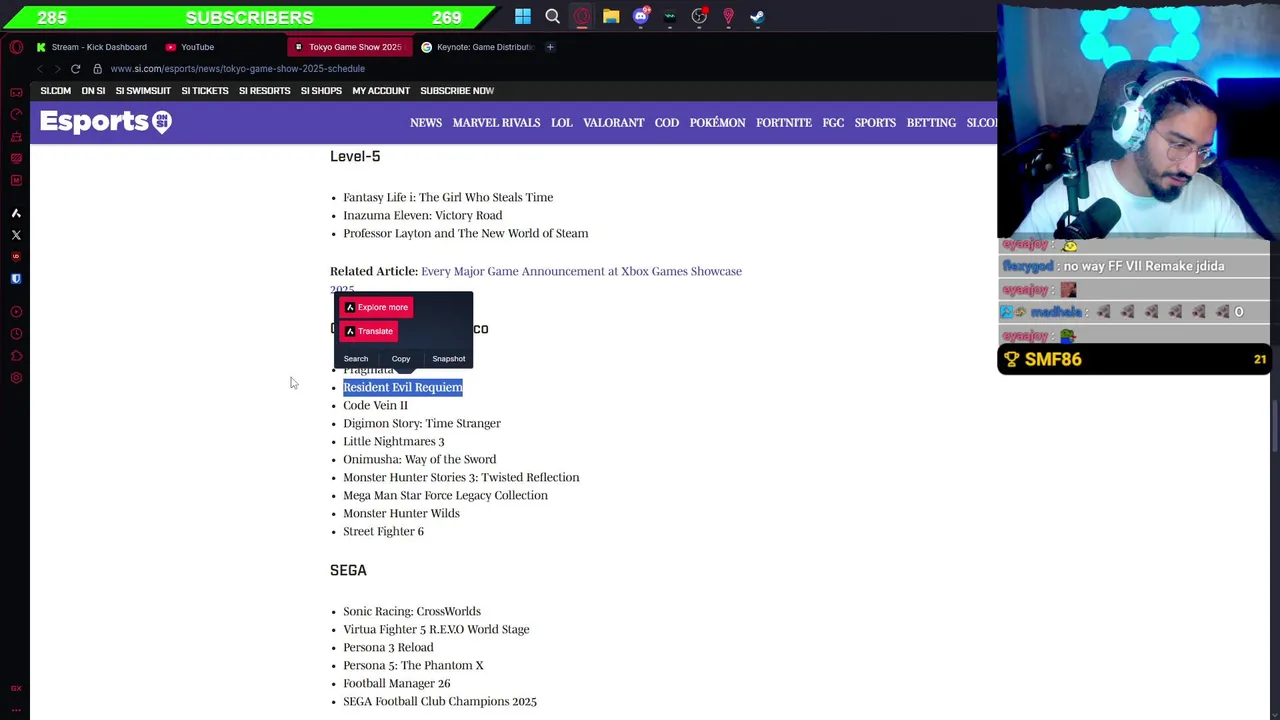
Task: Click ON SI in the top bar
Action: pyautogui.click(x=93, y=91)
